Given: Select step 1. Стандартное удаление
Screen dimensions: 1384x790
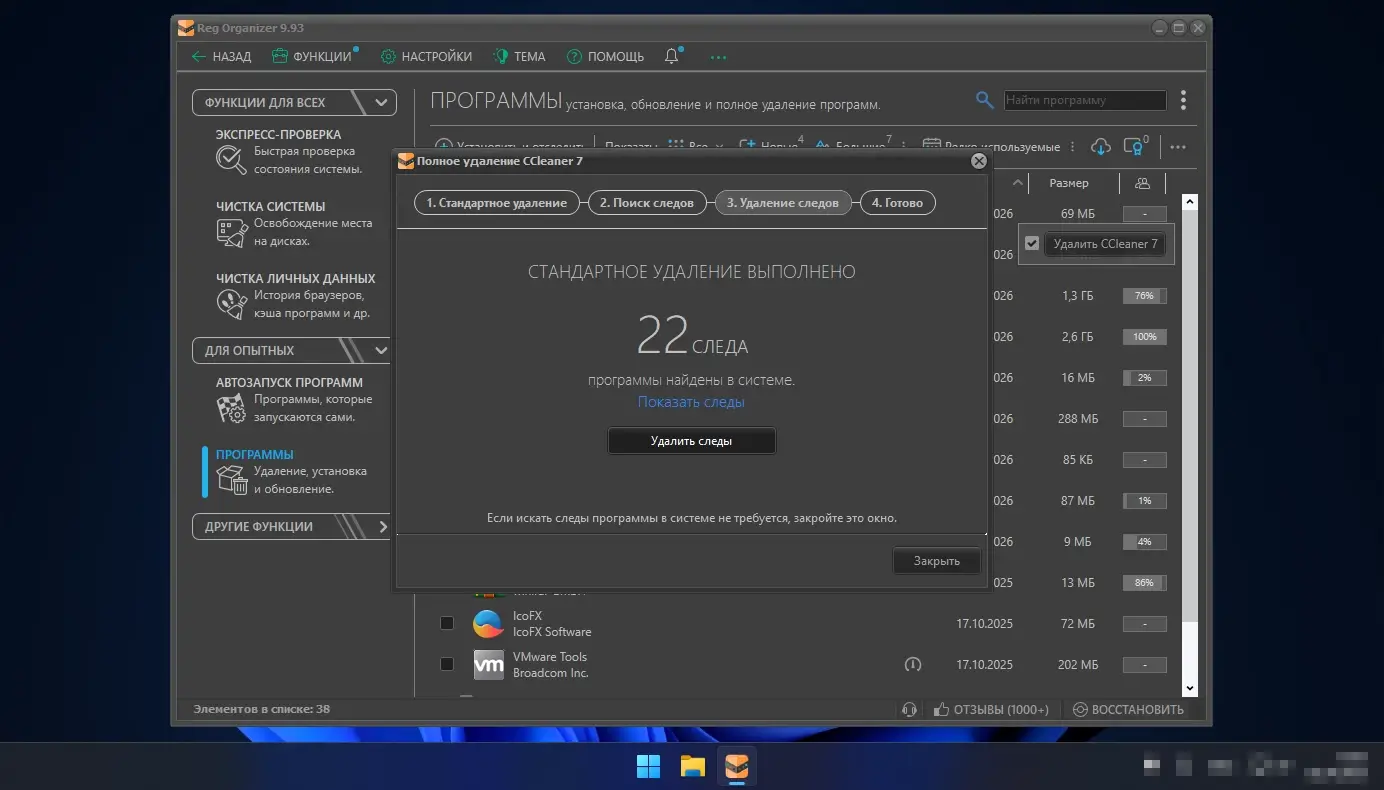Looking at the screenshot, I should [x=497, y=203].
